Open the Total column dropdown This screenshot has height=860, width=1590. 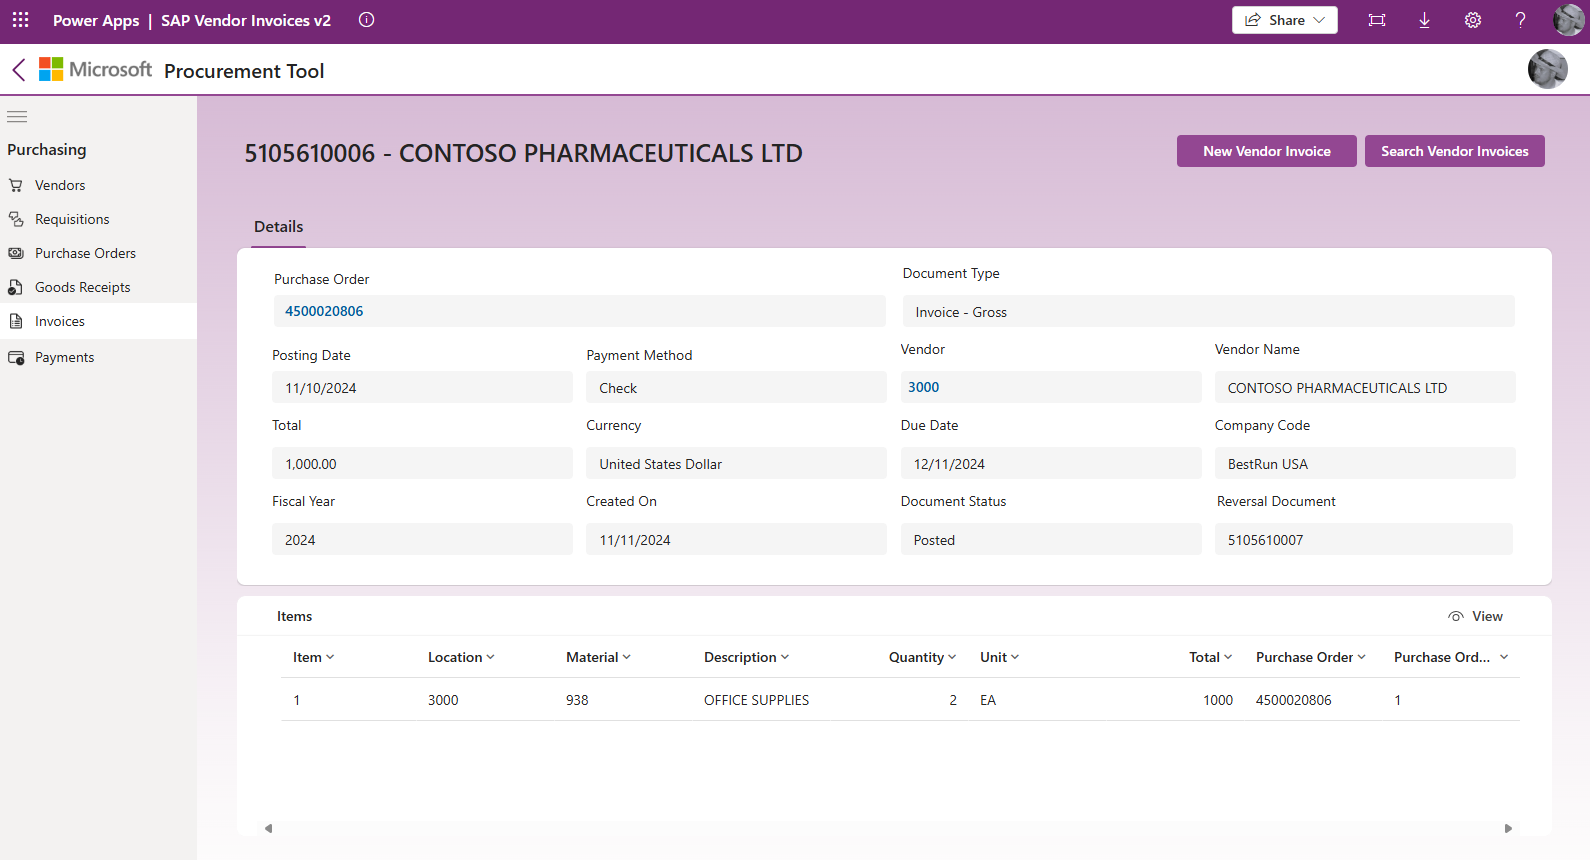pyautogui.click(x=1211, y=657)
